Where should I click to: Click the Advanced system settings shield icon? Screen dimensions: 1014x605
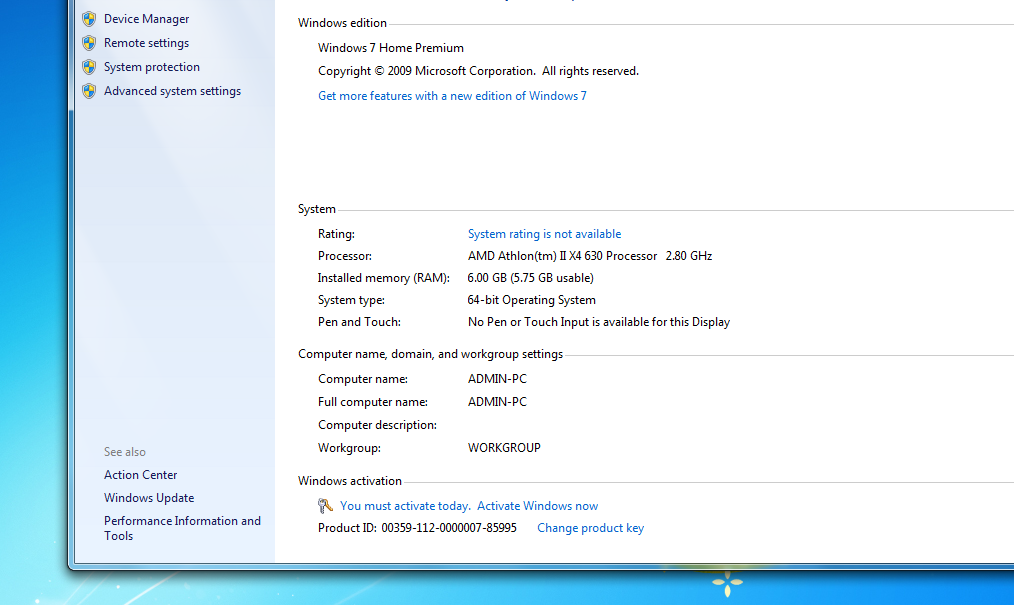pos(89,91)
